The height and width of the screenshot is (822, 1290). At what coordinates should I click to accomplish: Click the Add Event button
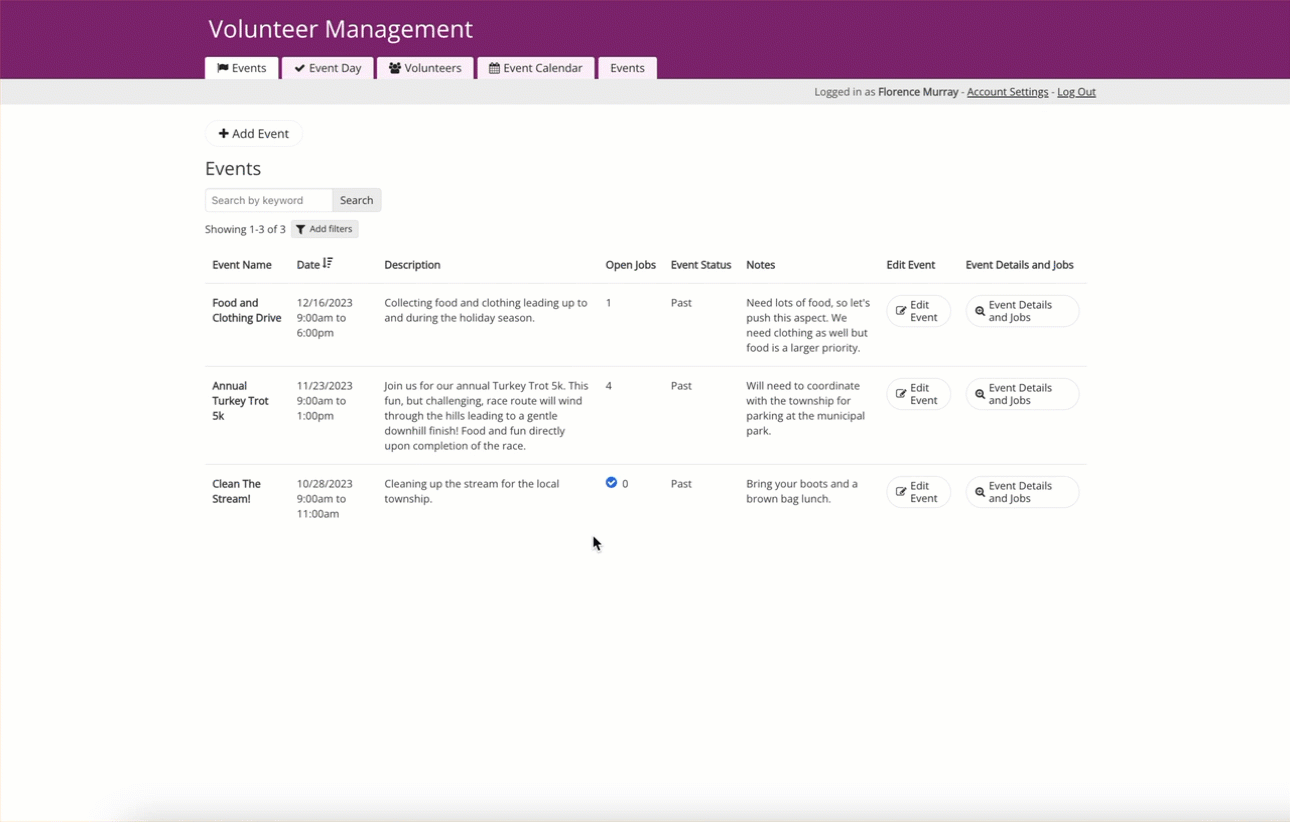point(254,134)
